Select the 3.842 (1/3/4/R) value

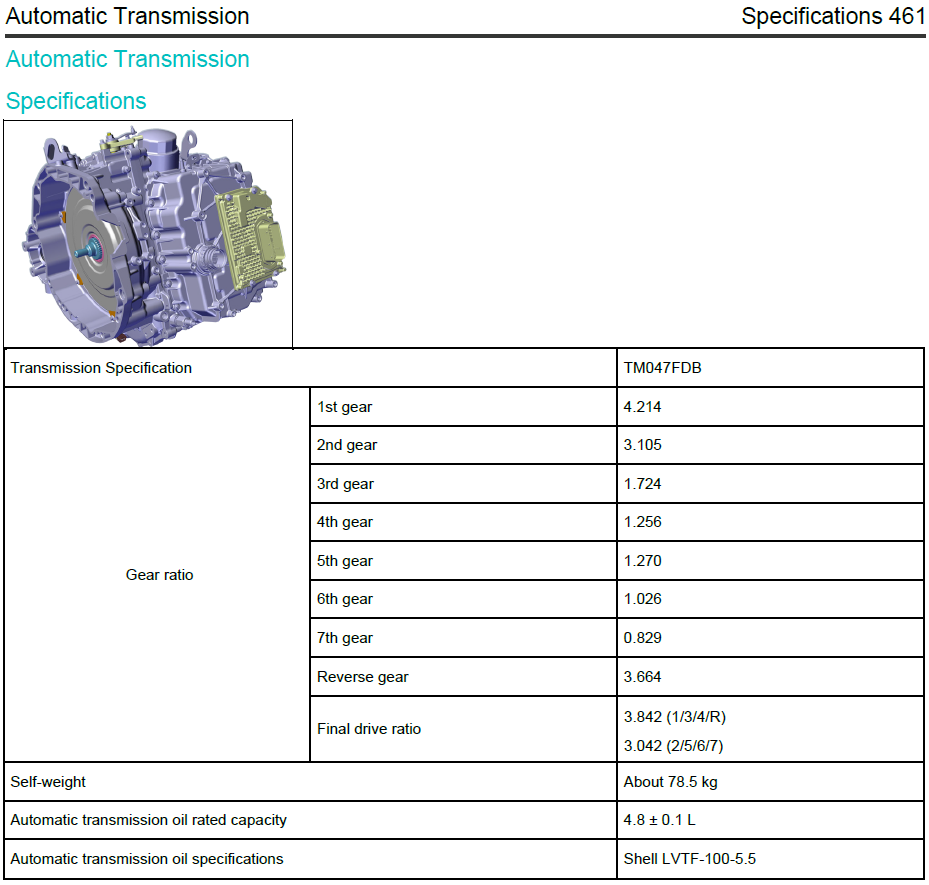click(674, 717)
